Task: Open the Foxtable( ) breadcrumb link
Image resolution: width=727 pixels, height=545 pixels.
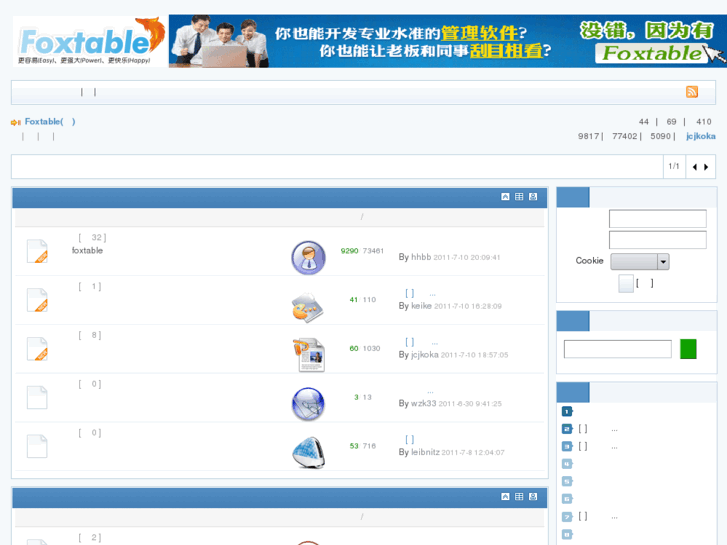Action: 50,122
